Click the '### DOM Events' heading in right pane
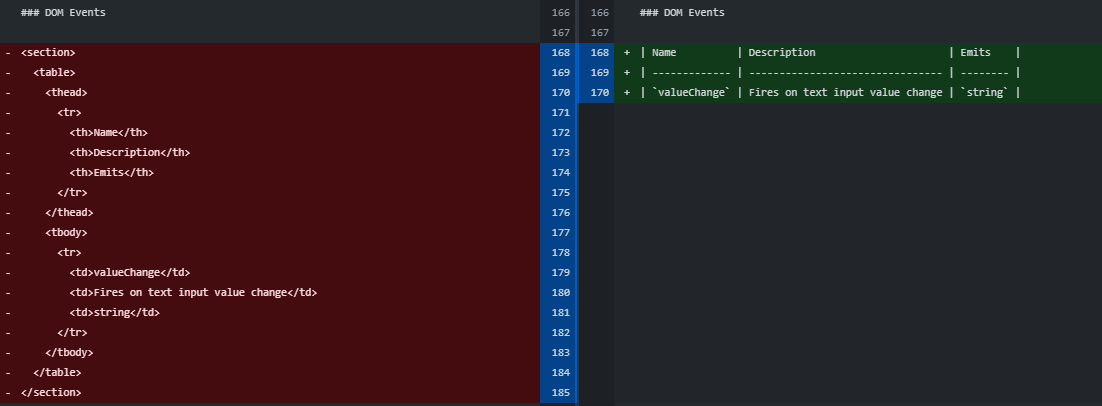The height and width of the screenshot is (406, 1102). click(682, 12)
